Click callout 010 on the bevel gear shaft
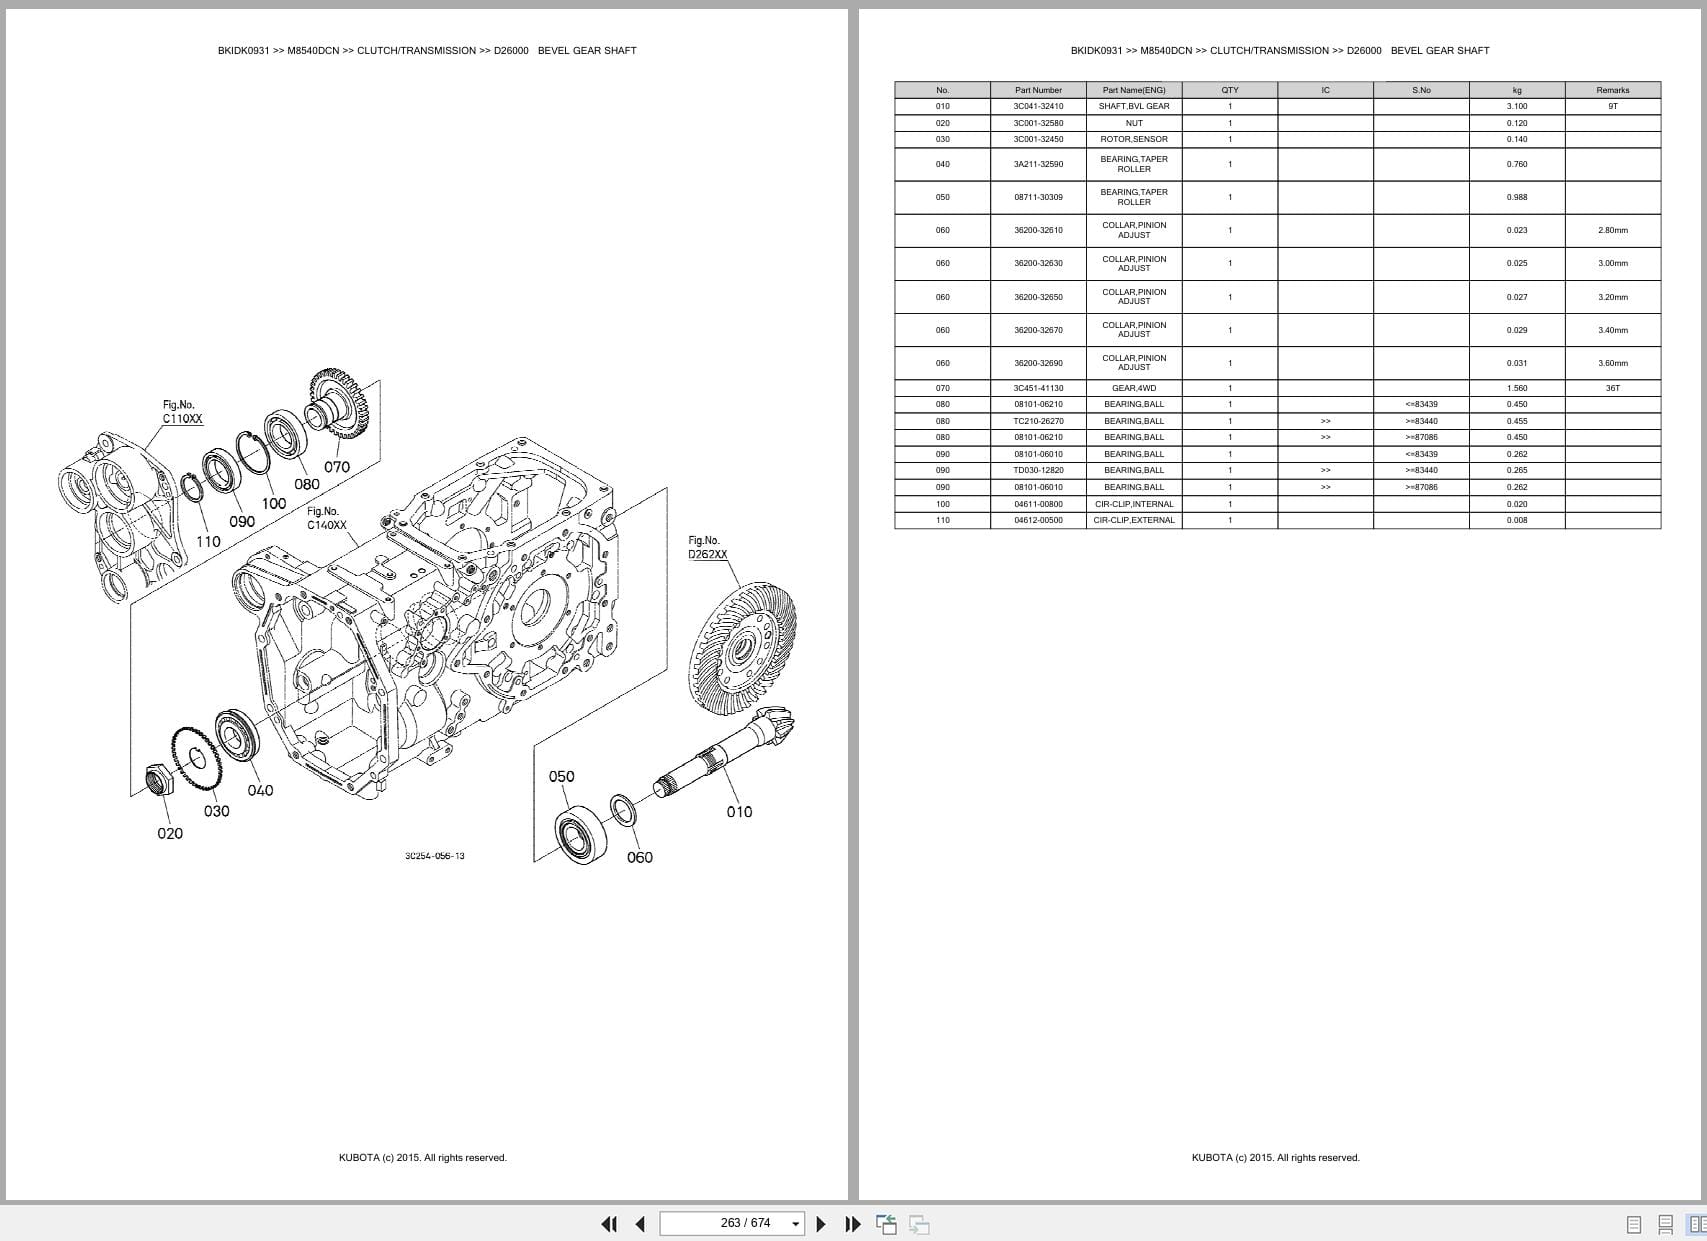 coord(739,812)
